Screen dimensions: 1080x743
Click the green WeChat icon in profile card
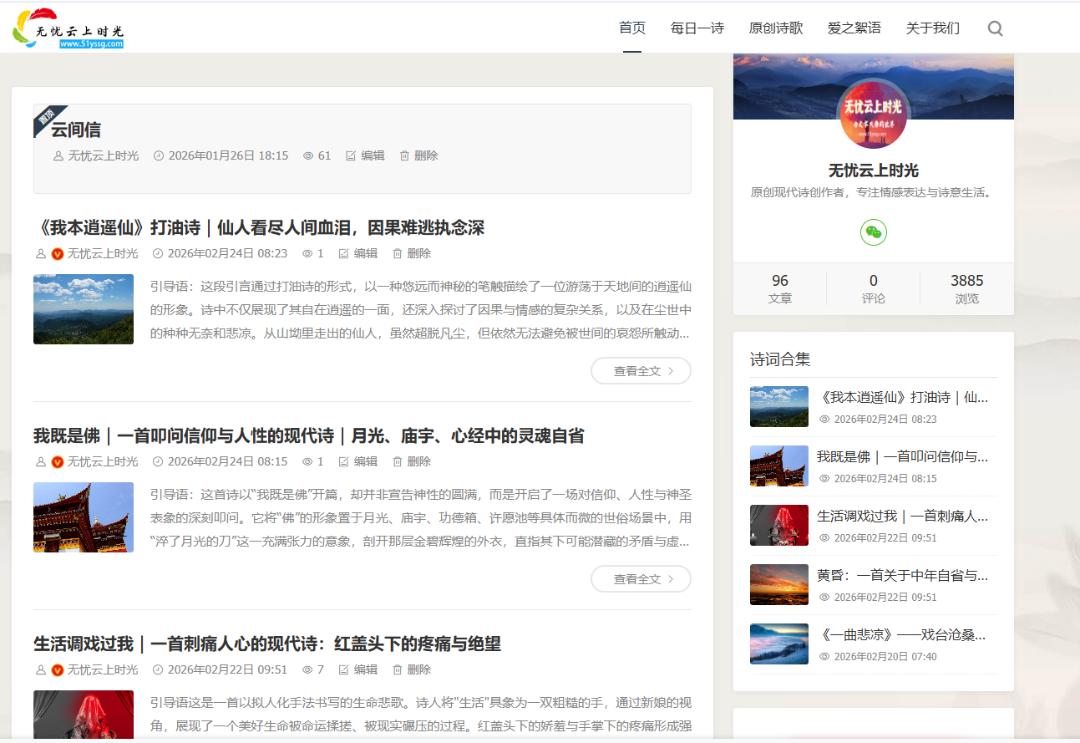(873, 232)
